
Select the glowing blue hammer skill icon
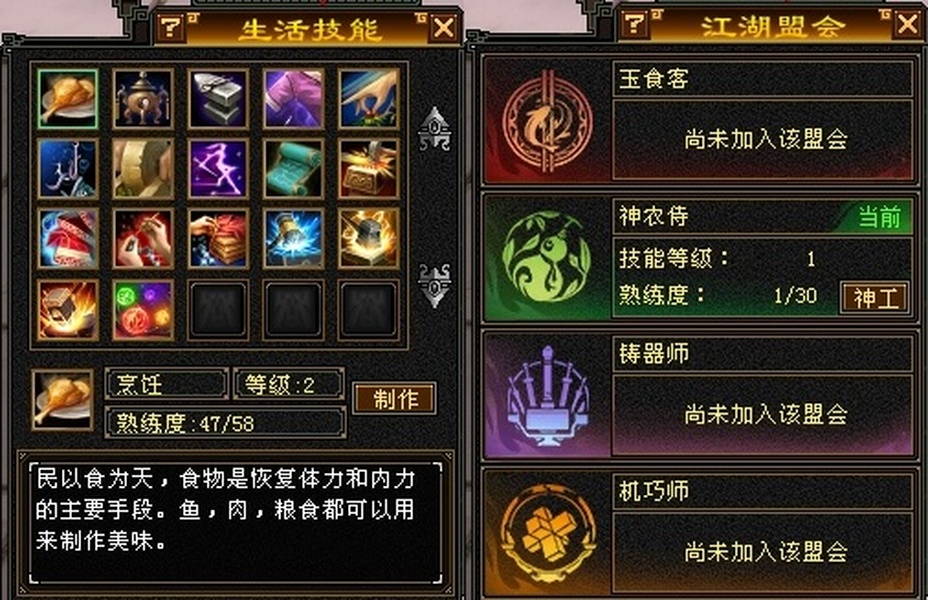pos(293,238)
